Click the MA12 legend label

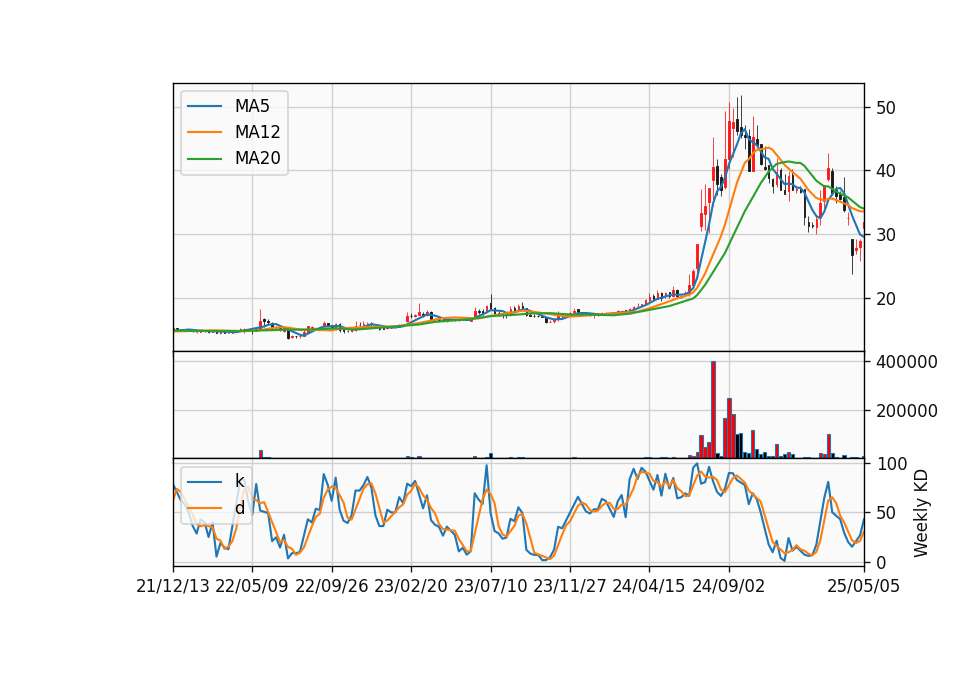(x=257, y=132)
